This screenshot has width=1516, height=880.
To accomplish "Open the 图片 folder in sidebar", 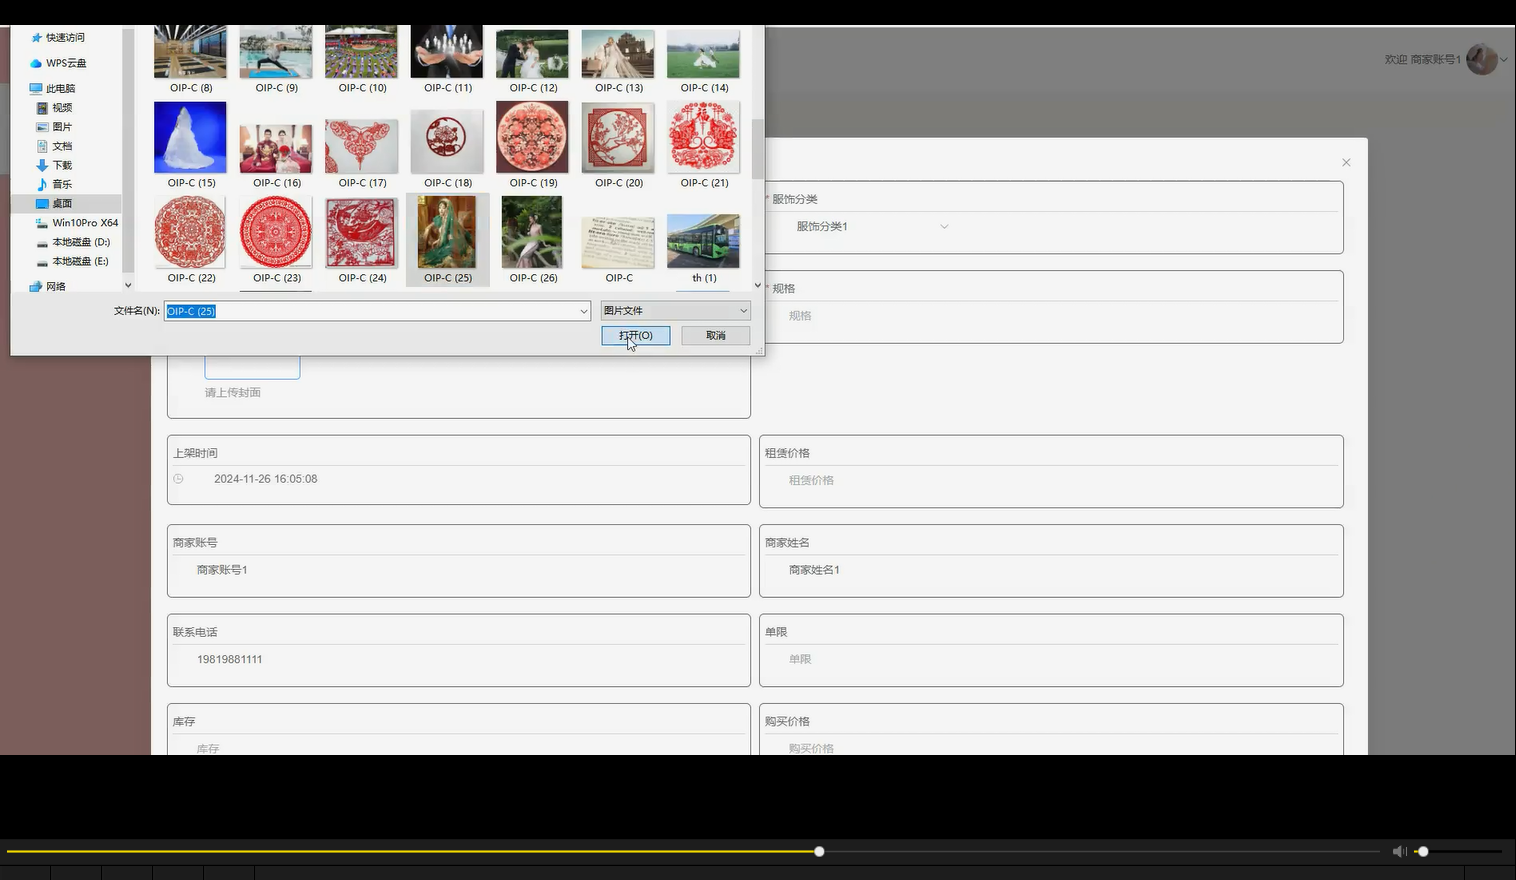I will pyautogui.click(x=54, y=127).
